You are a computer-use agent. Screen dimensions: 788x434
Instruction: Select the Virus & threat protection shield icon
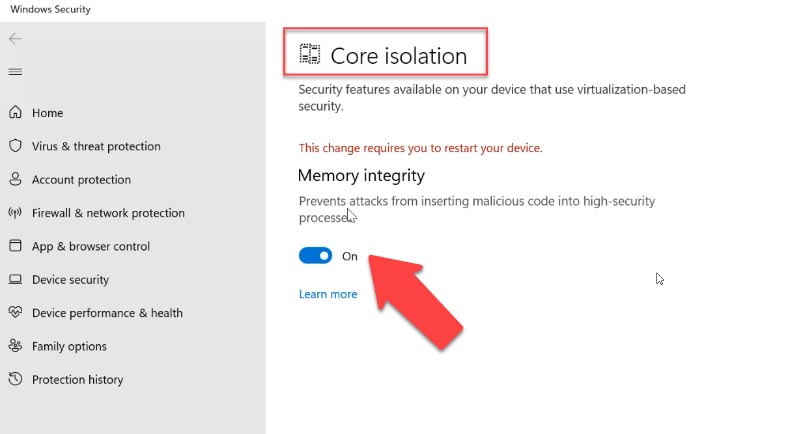[x=16, y=146]
